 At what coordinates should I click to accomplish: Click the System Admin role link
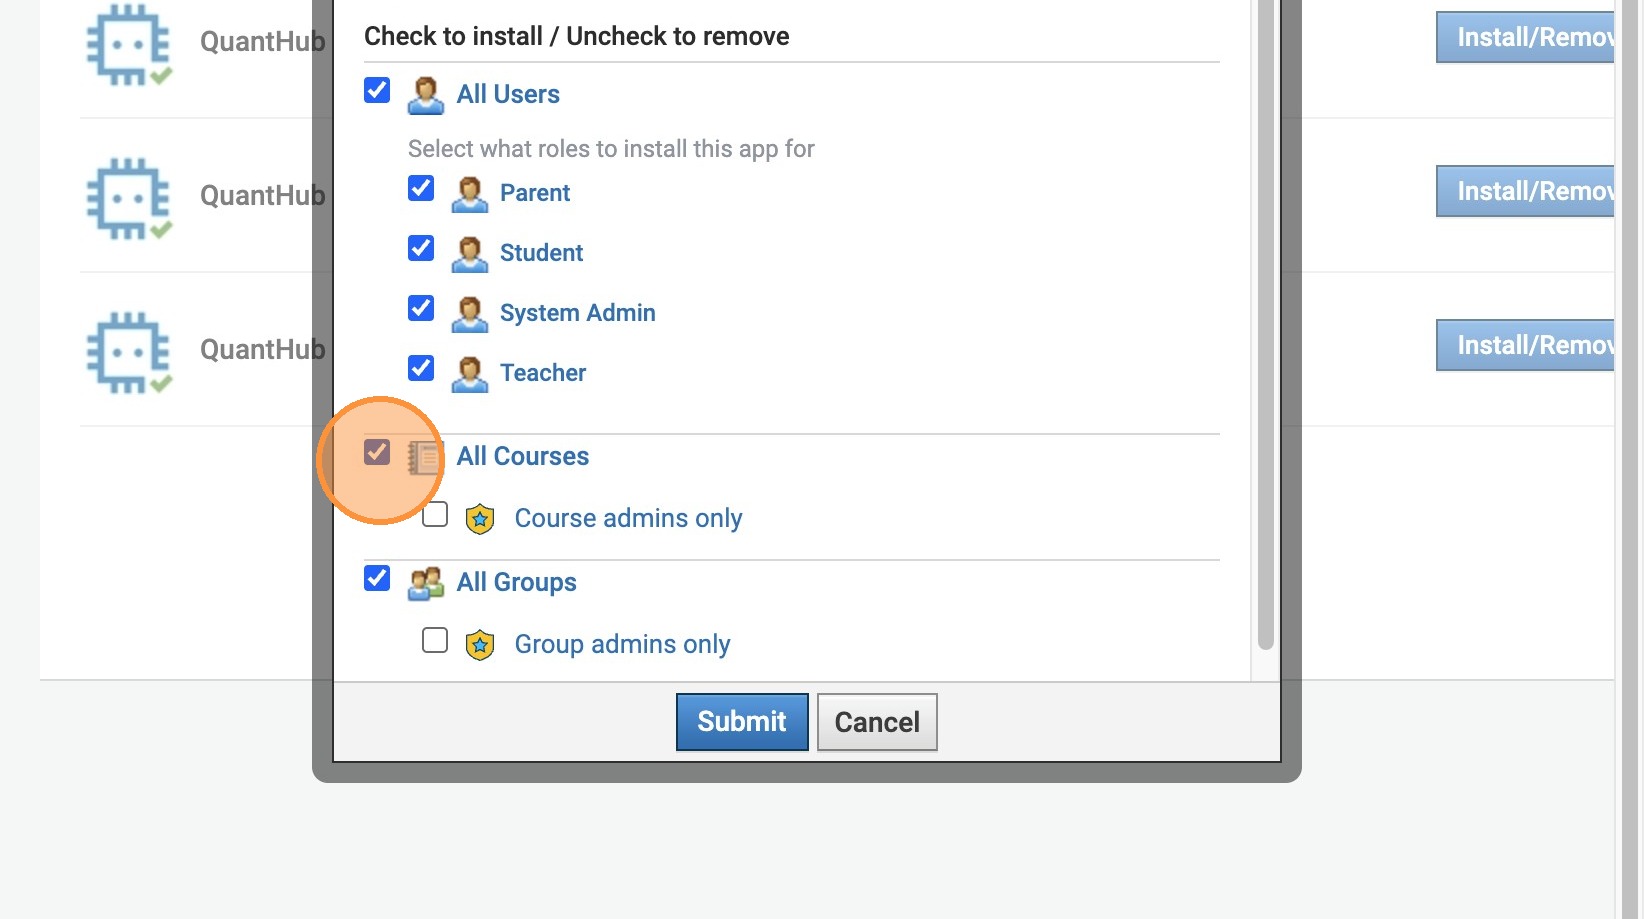577,313
